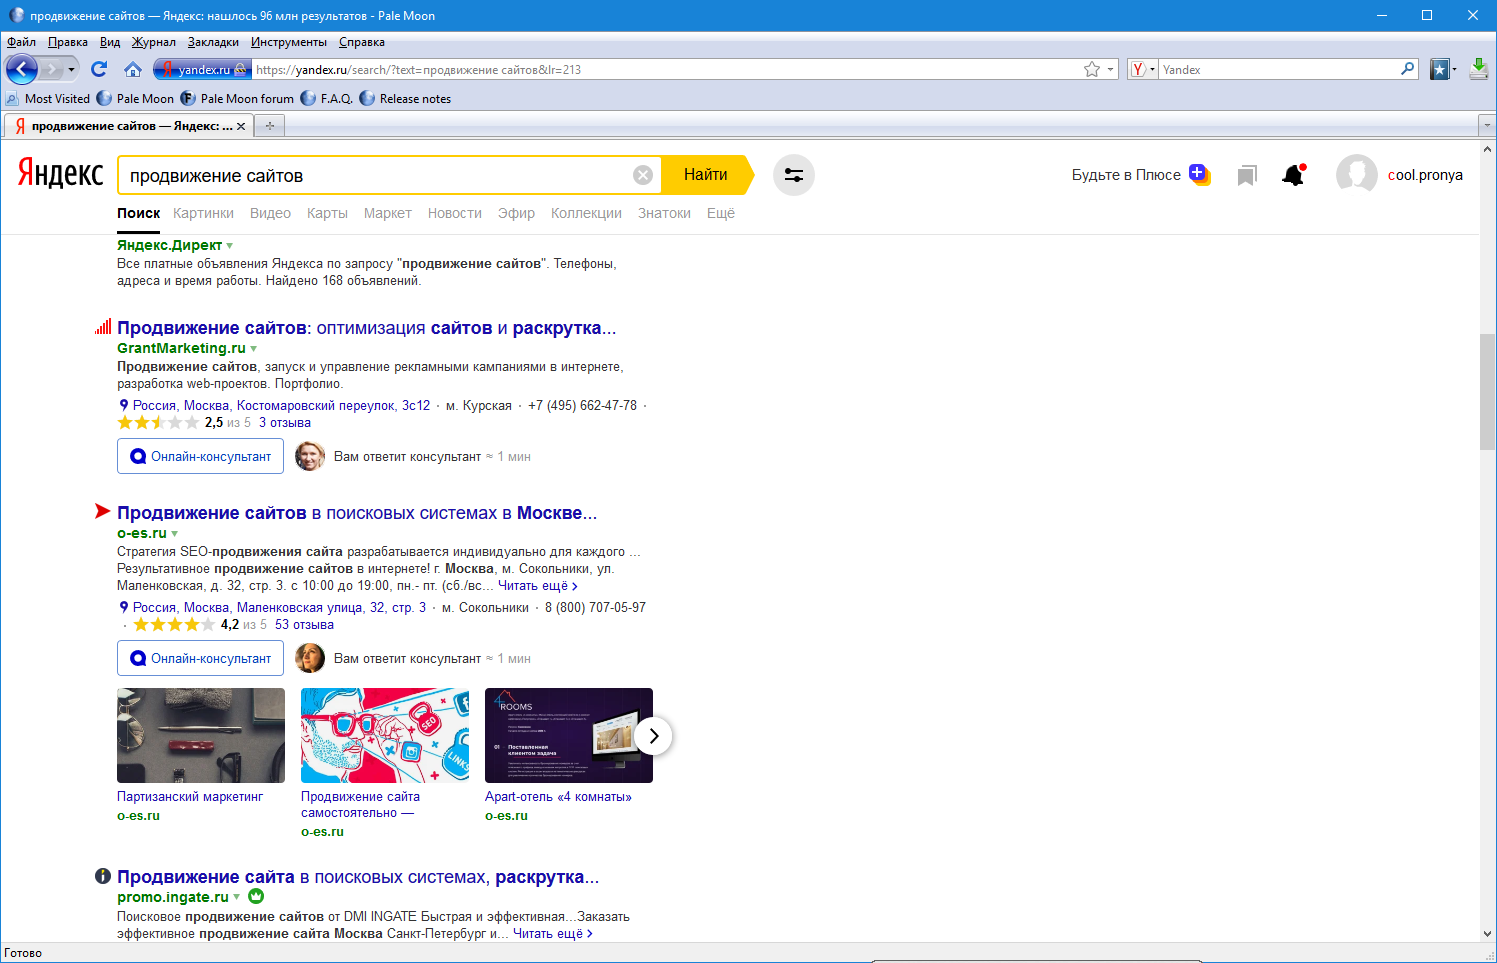Click Онлайн-консультант button under GrantMarketing.ru
Viewport: 1497px width, 963px height.
tap(200, 456)
